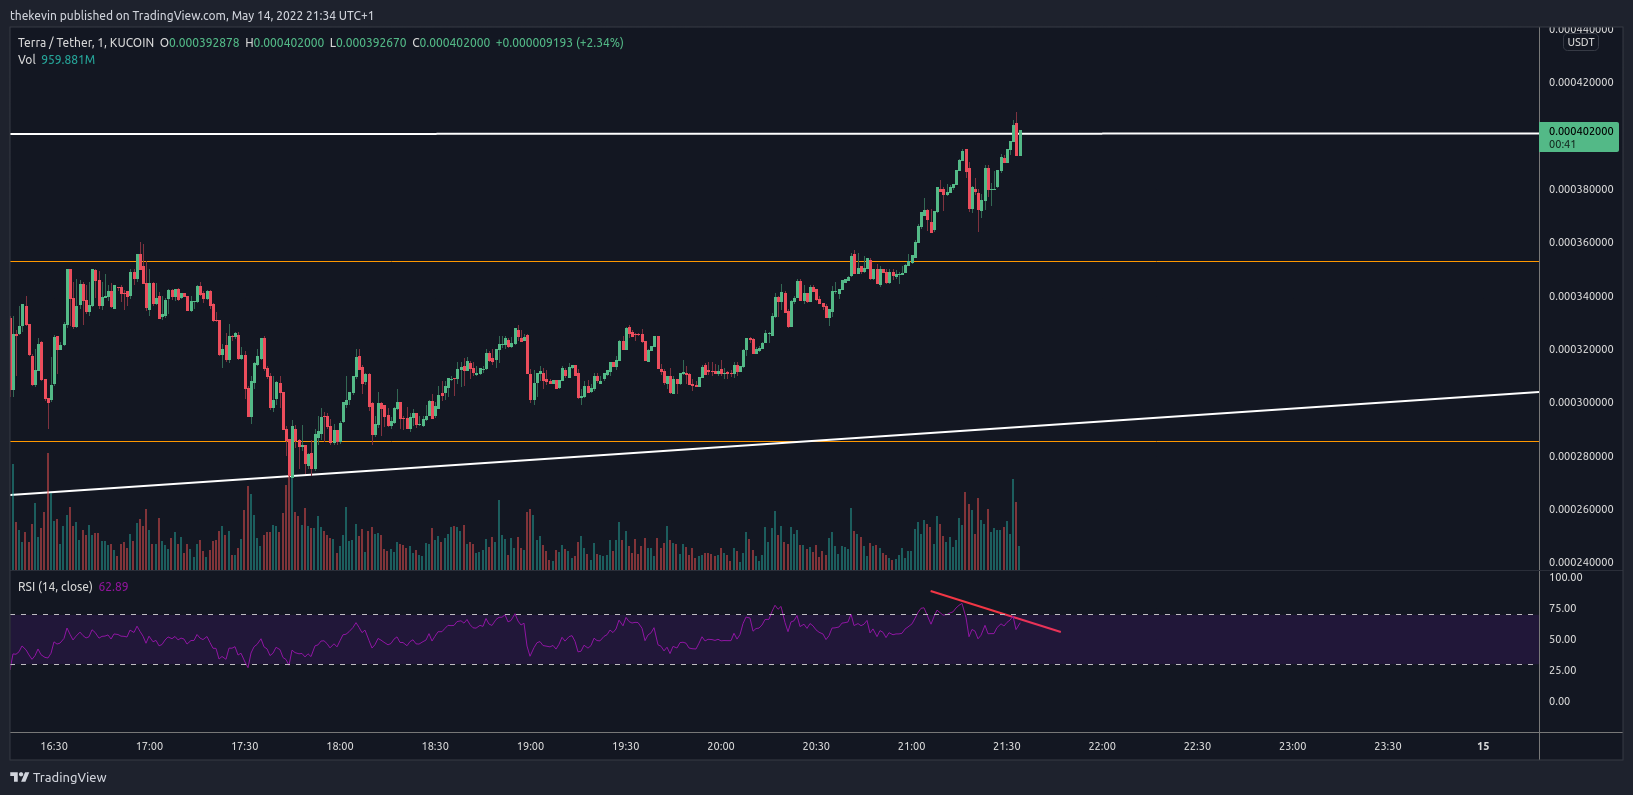Click the 23:30 time axis label
The width and height of the screenshot is (1633, 795).
coord(1388,746)
